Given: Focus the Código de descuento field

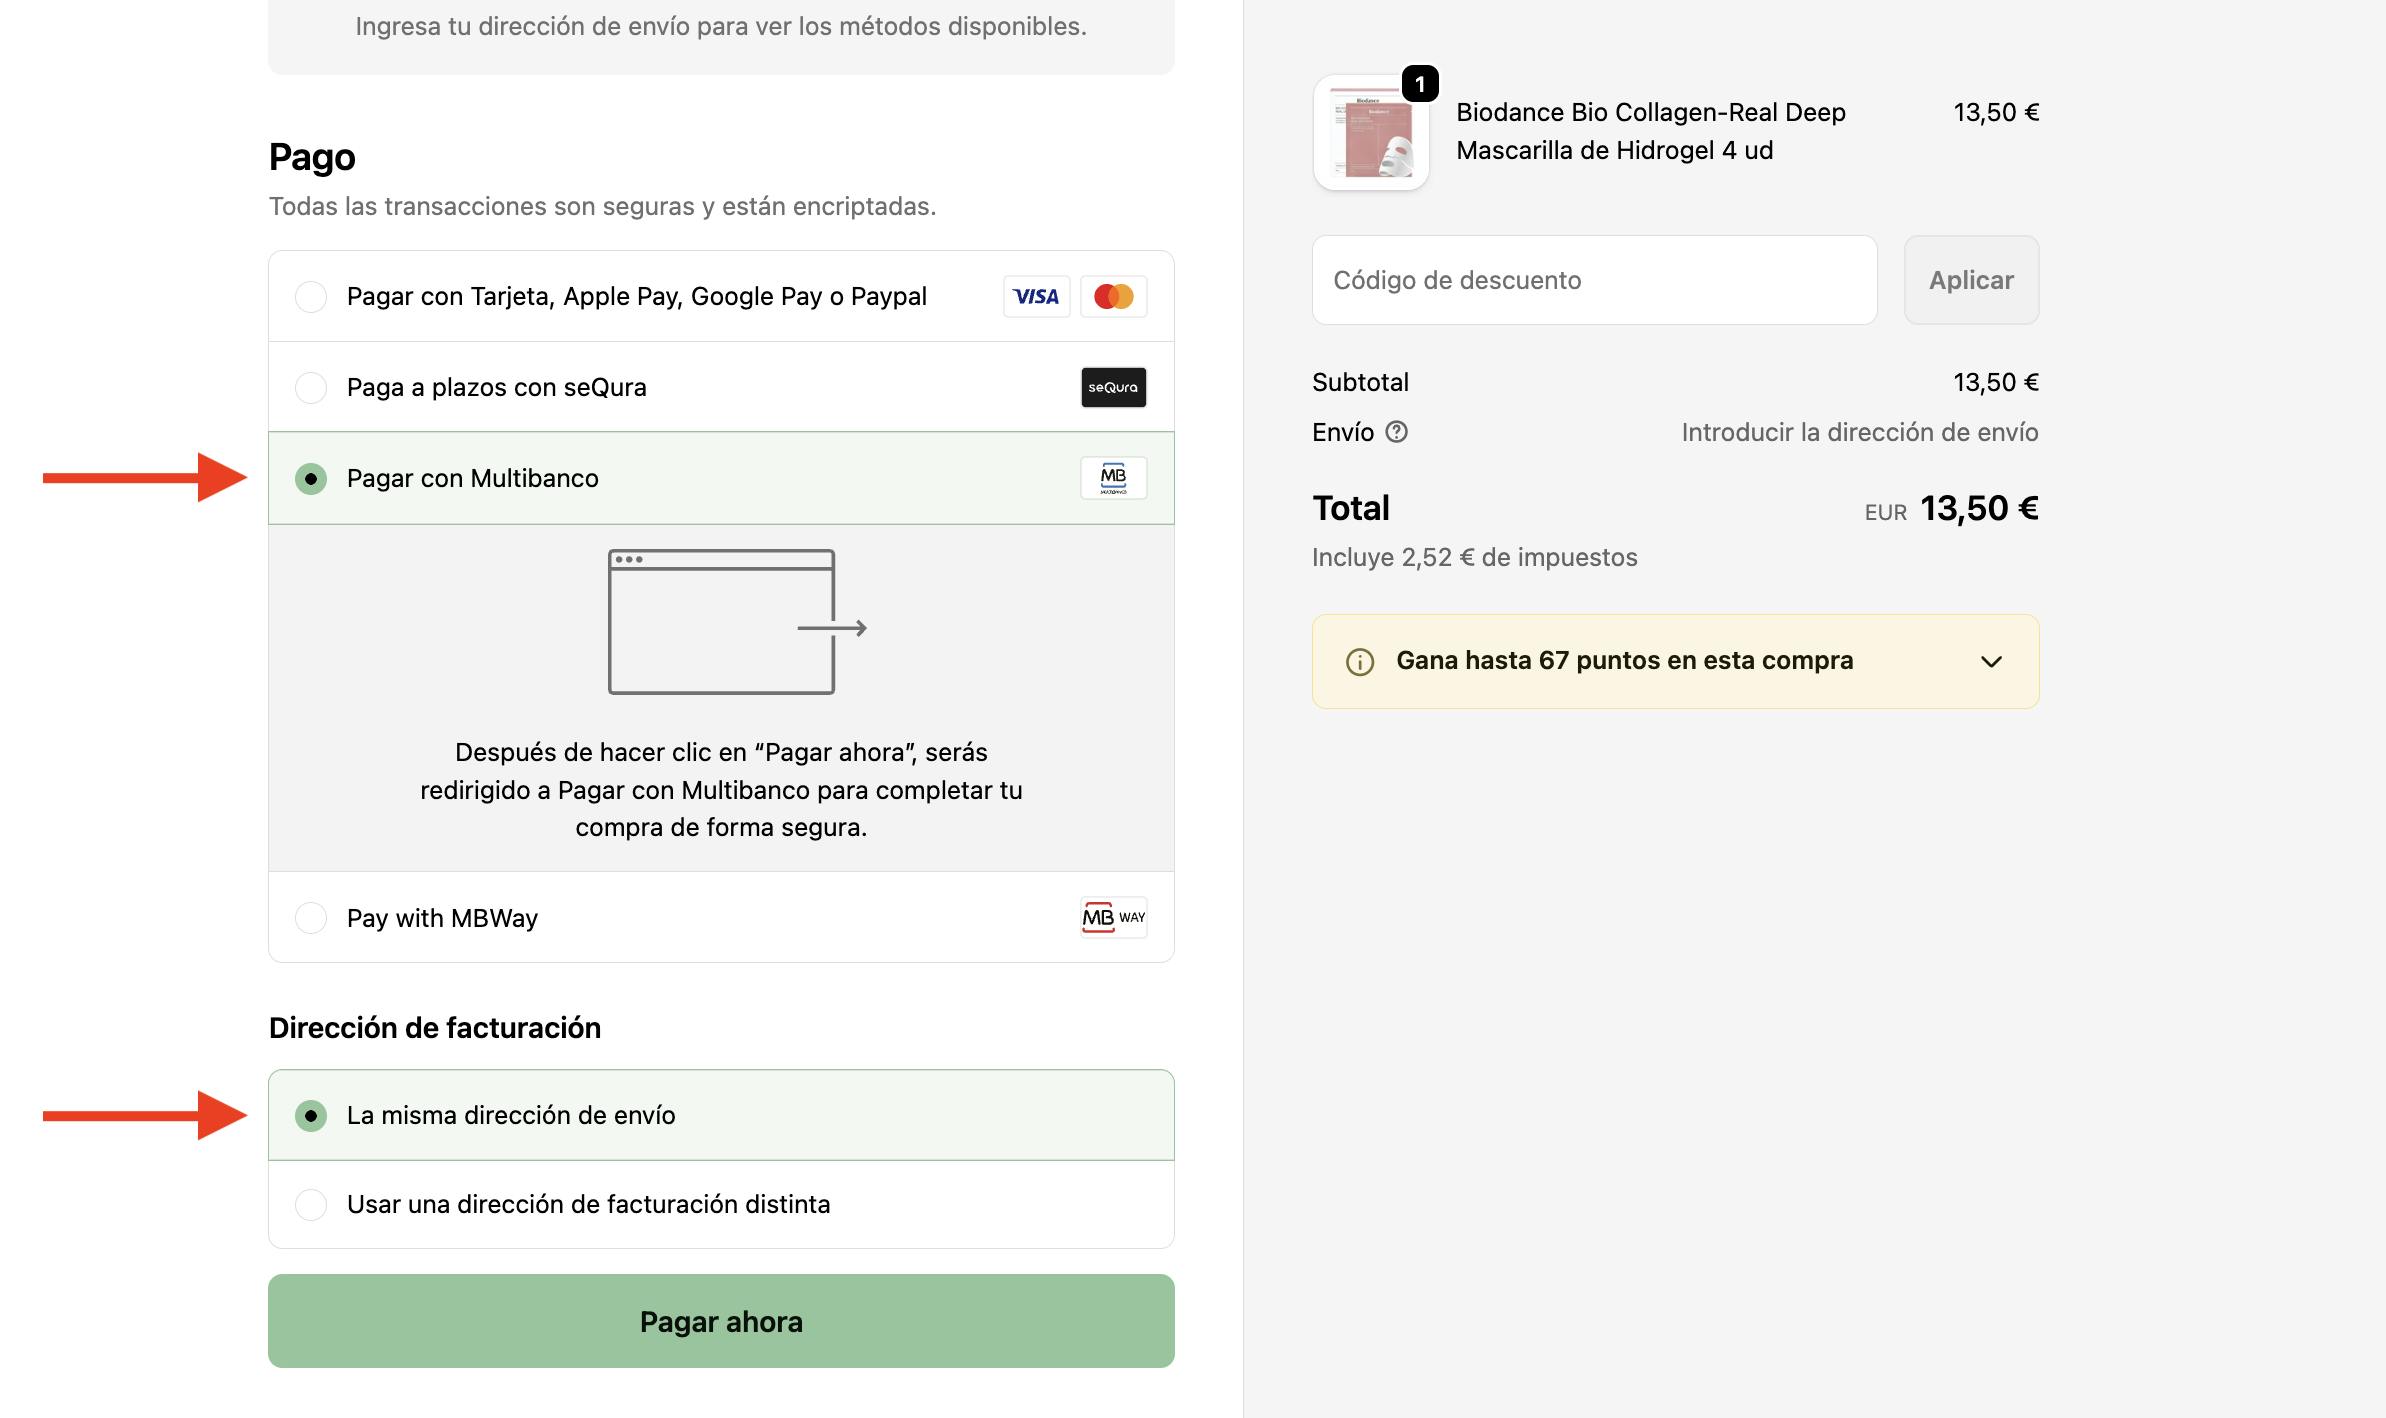Looking at the screenshot, I should (x=1594, y=280).
